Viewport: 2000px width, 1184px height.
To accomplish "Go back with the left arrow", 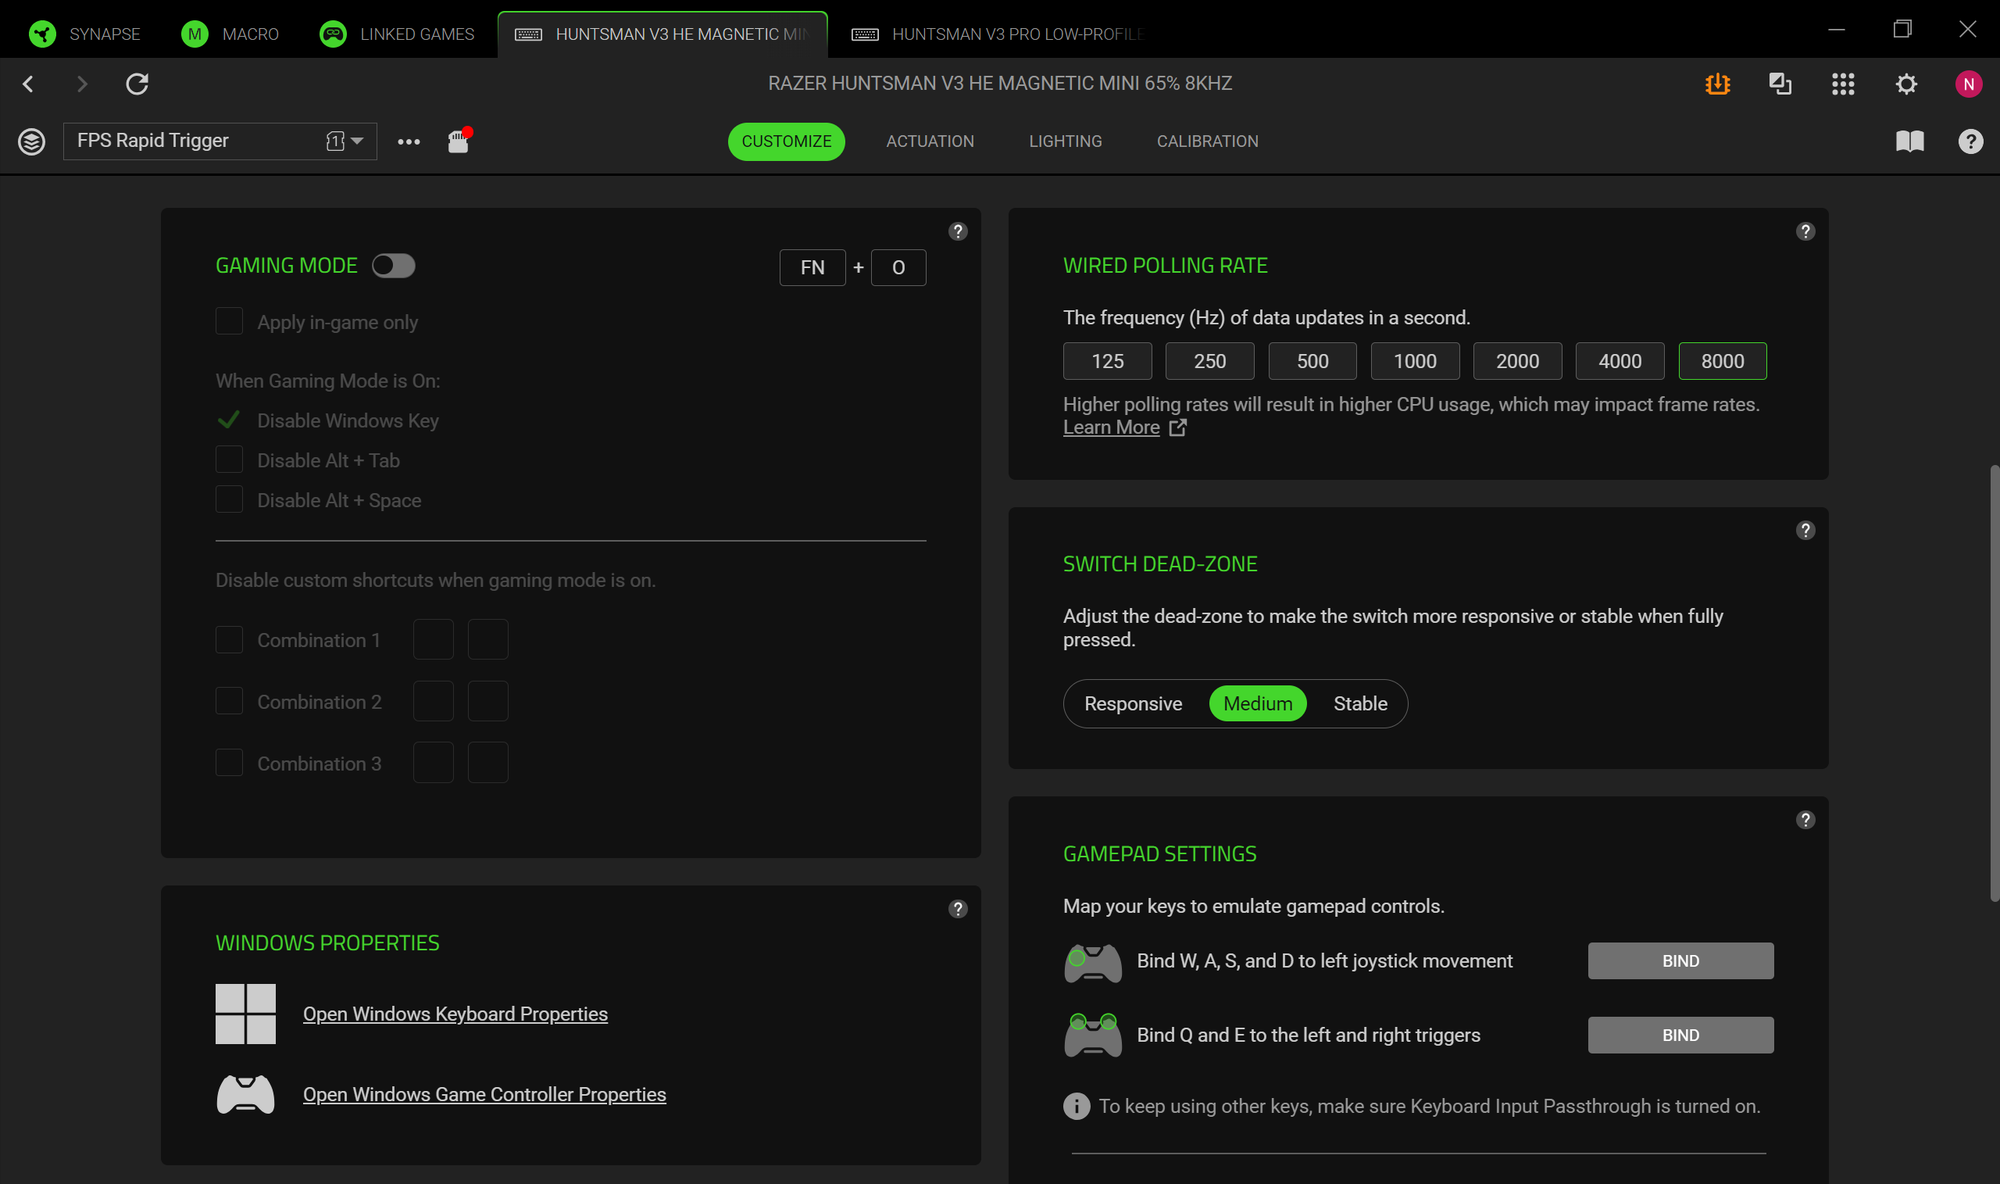I will pyautogui.click(x=28, y=84).
